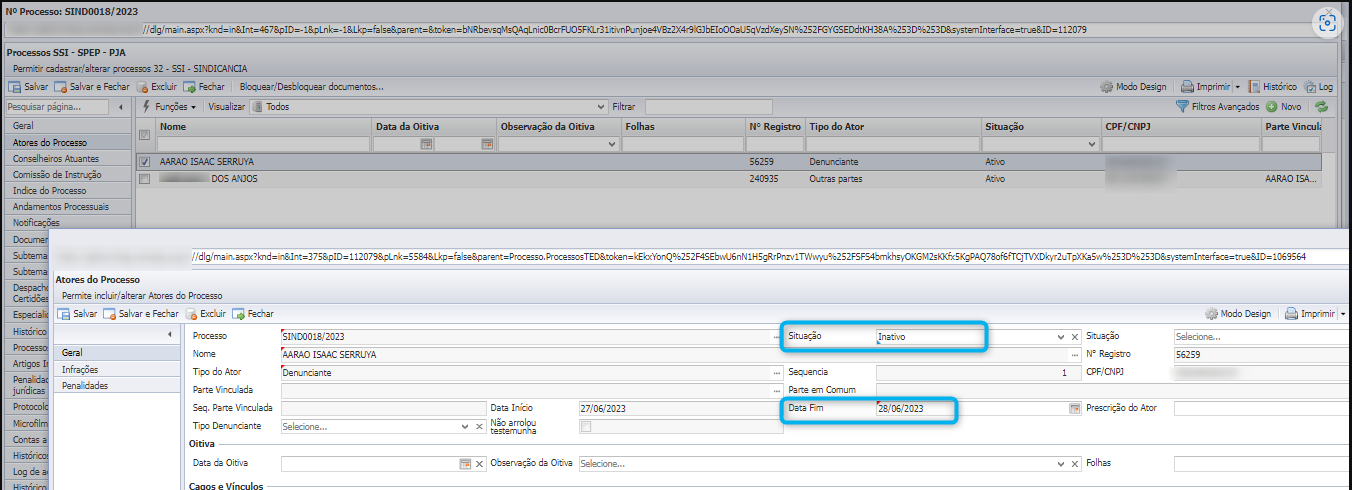The image size is (1352, 490).
Task: Toggle Não arrolou testemunha checkbox
Action: [586, 427]
